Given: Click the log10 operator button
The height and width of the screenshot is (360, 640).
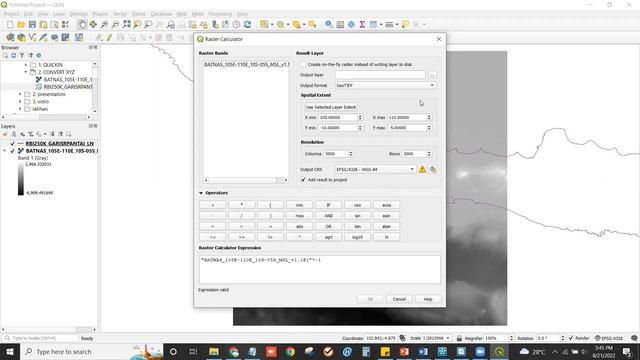Looking at the screenshot, I should (x=358, y=237).
